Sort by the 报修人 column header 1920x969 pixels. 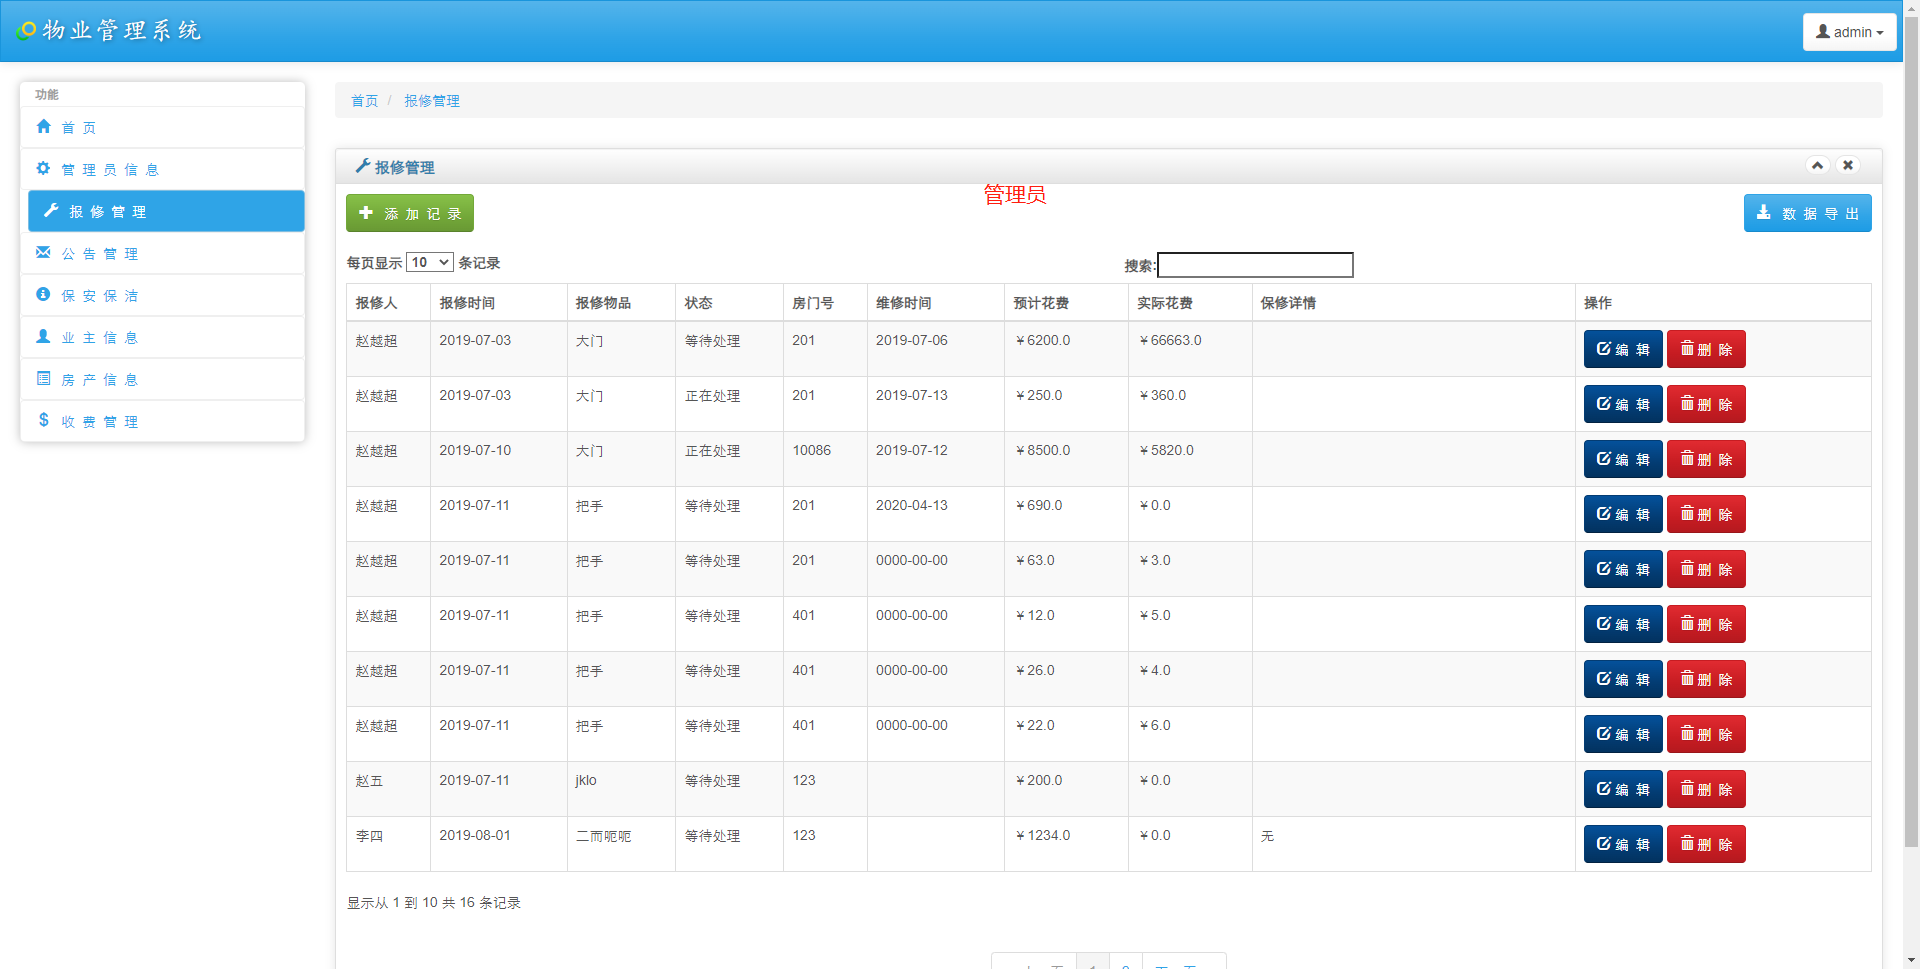[389, 303]
